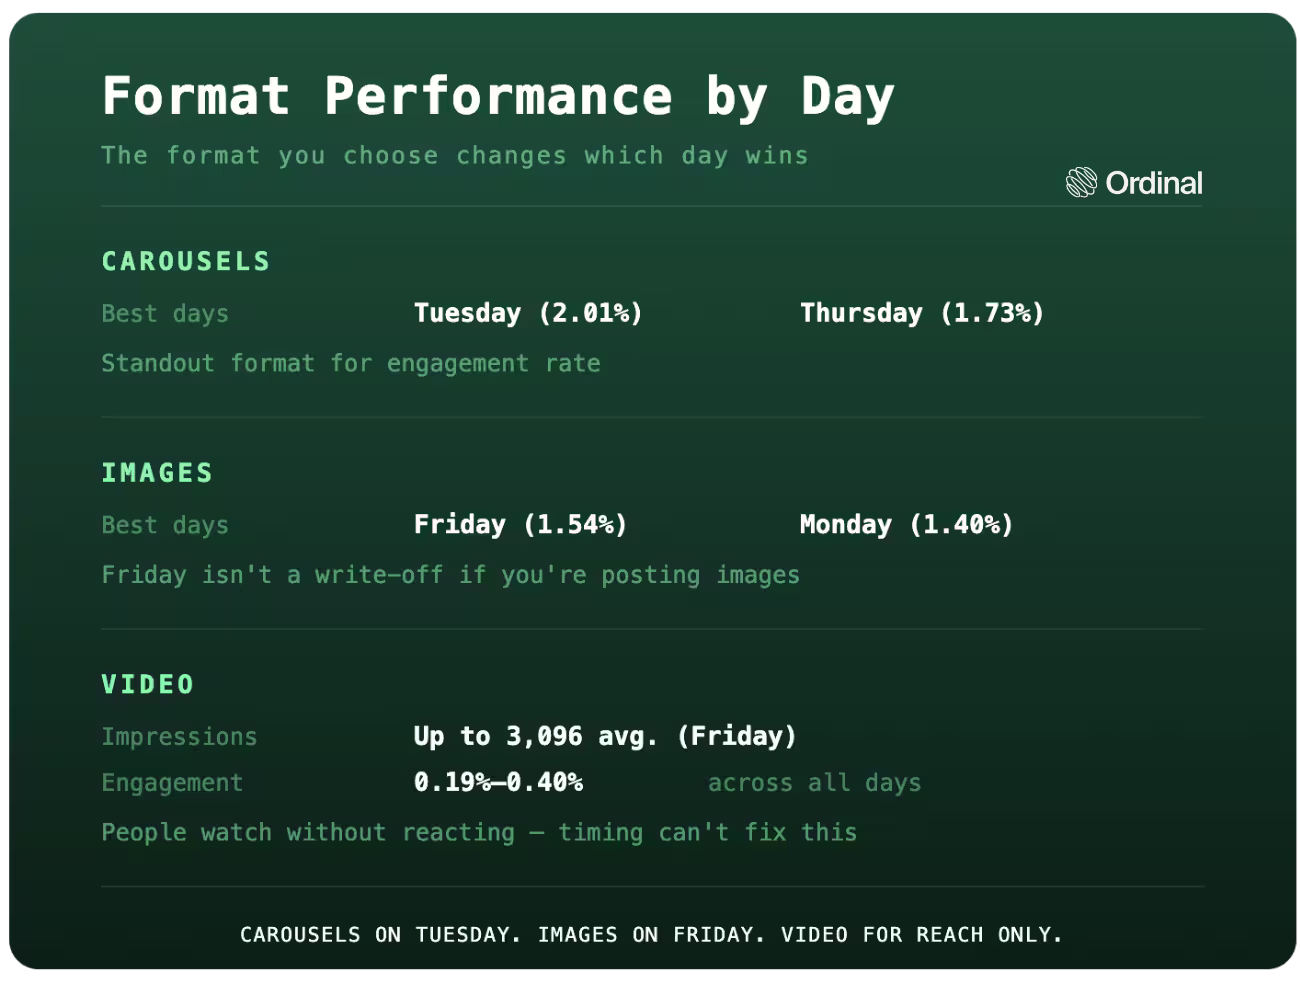Click the Standout format for engagement note
The width and height of the screenshot is (1300, 1000).
click(351, 363)
